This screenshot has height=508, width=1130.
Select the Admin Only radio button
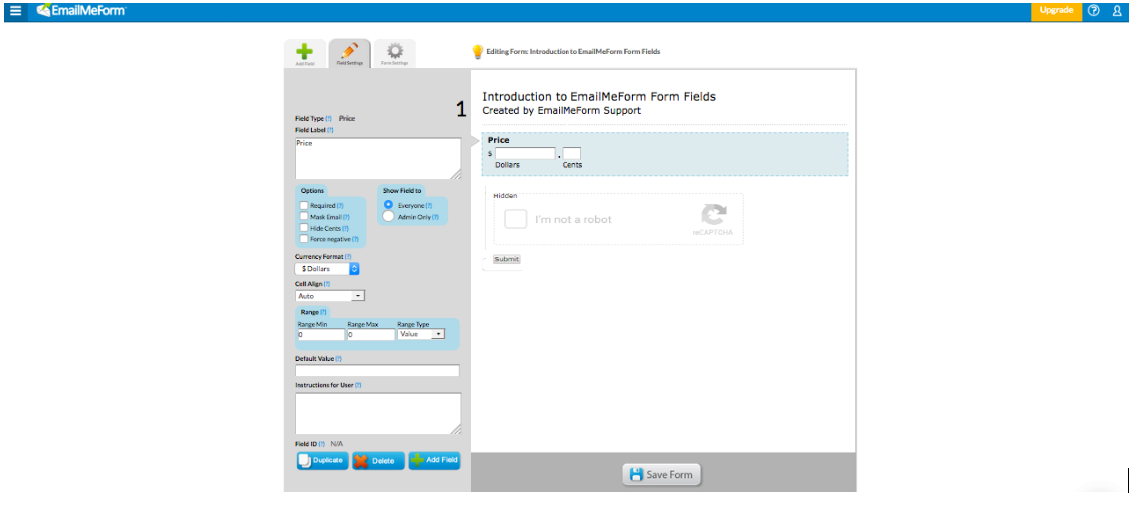click(x=388, y=216)
